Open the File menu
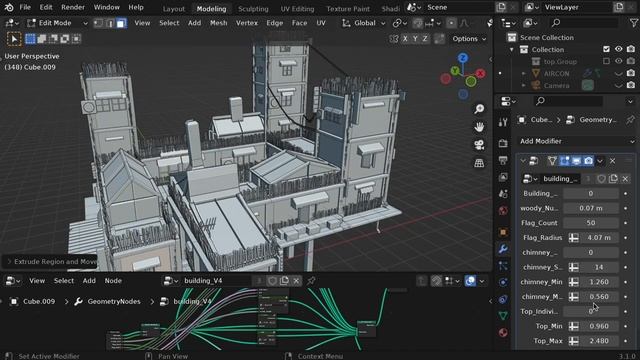This screenshot has height=360, width=640. coord(25,7)
